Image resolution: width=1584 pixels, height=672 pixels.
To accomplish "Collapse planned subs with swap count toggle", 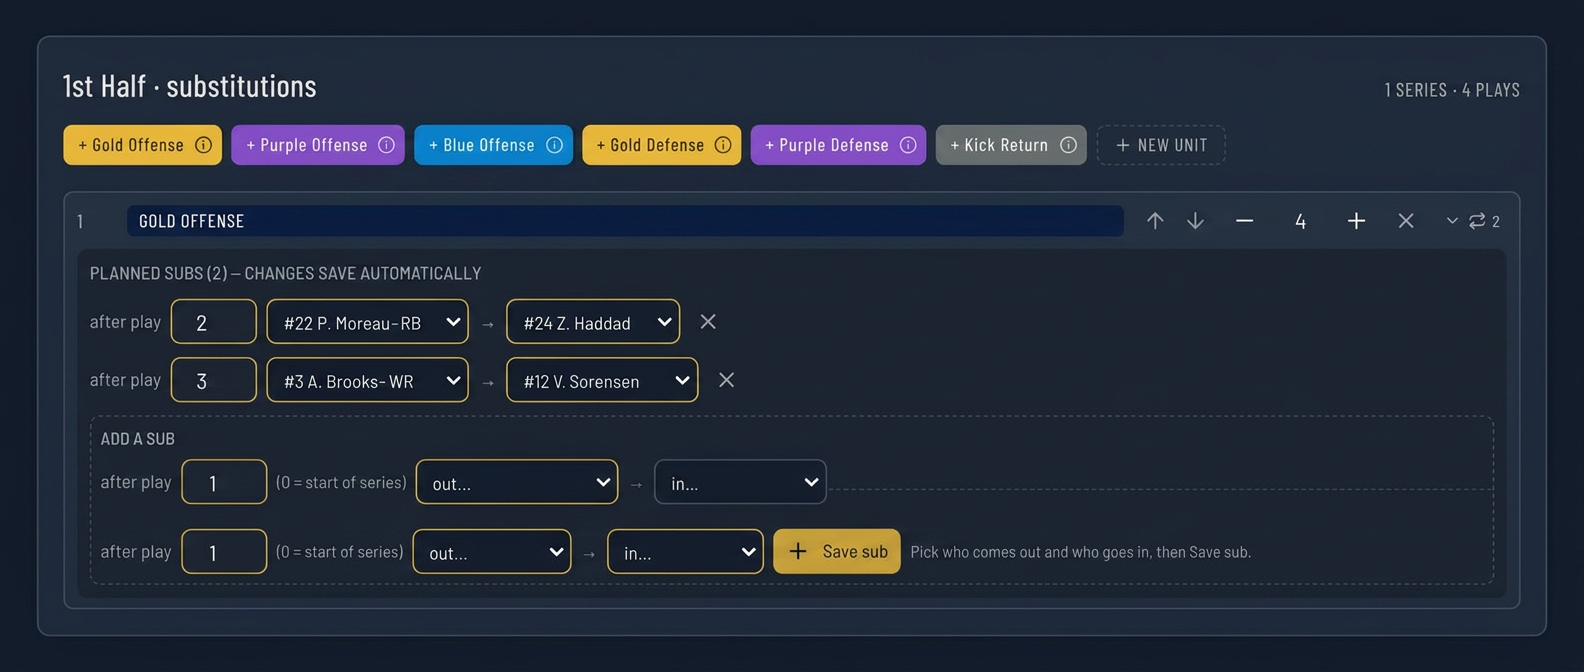I will pos(1473,221).
